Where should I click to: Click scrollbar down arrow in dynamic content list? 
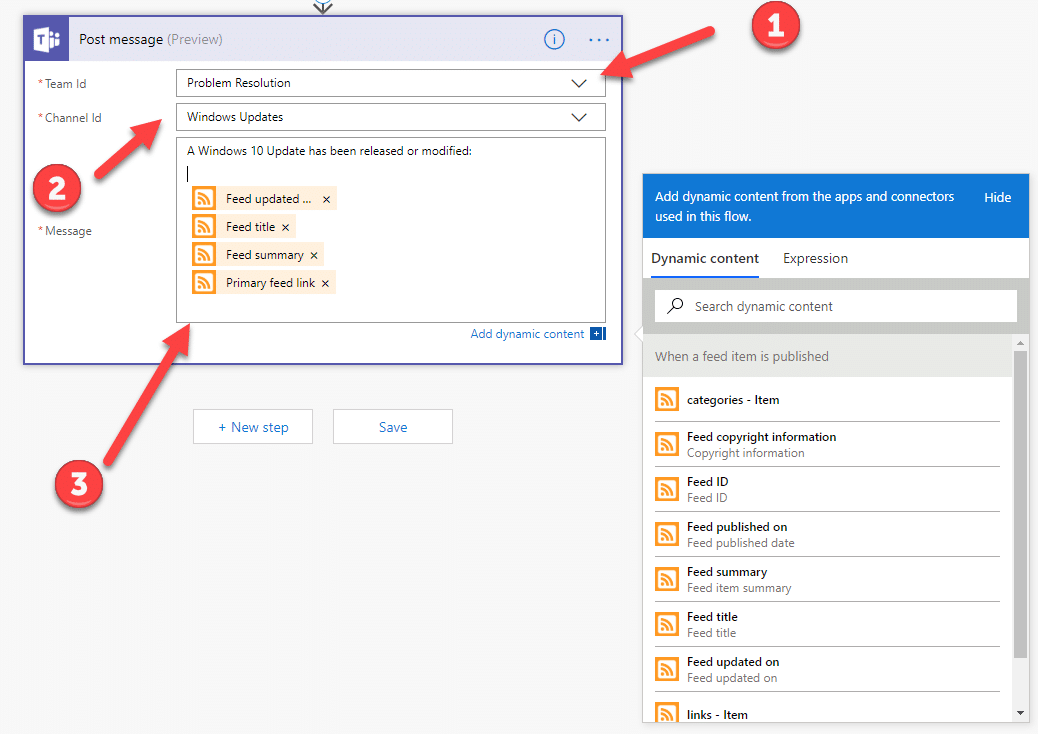(x=1020, y=713)
